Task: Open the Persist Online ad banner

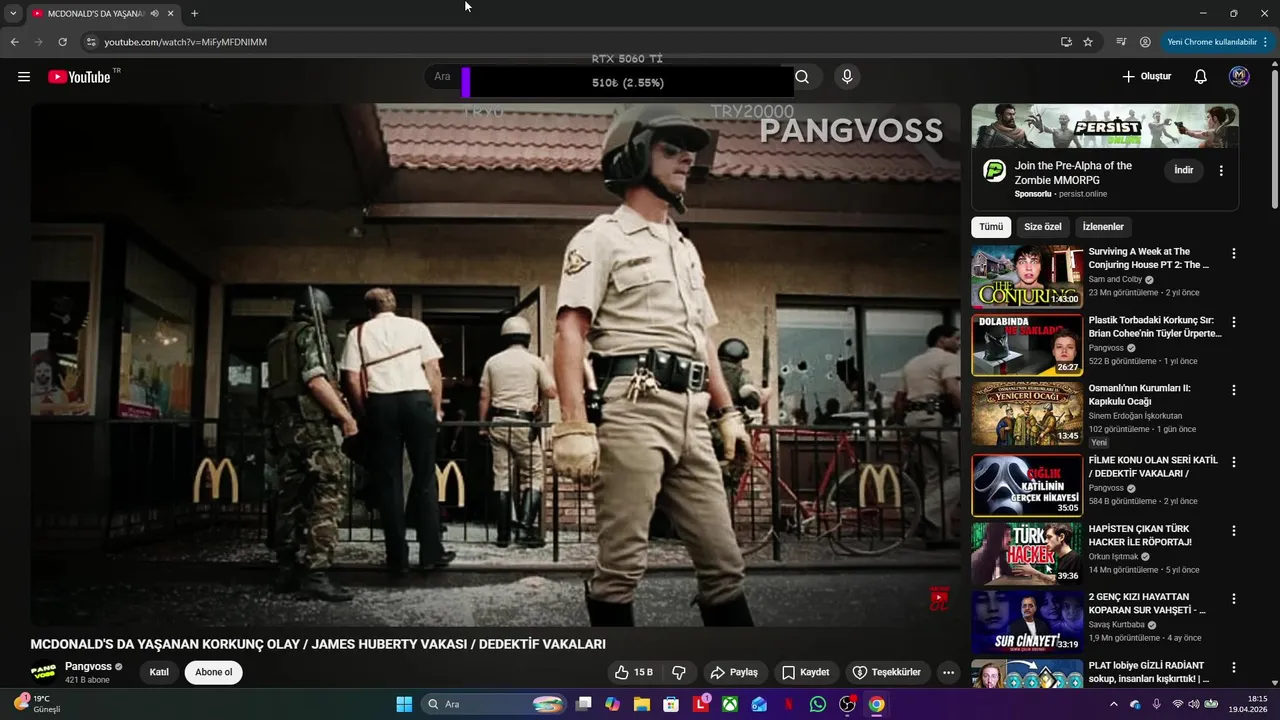Action: (1105, 126)
